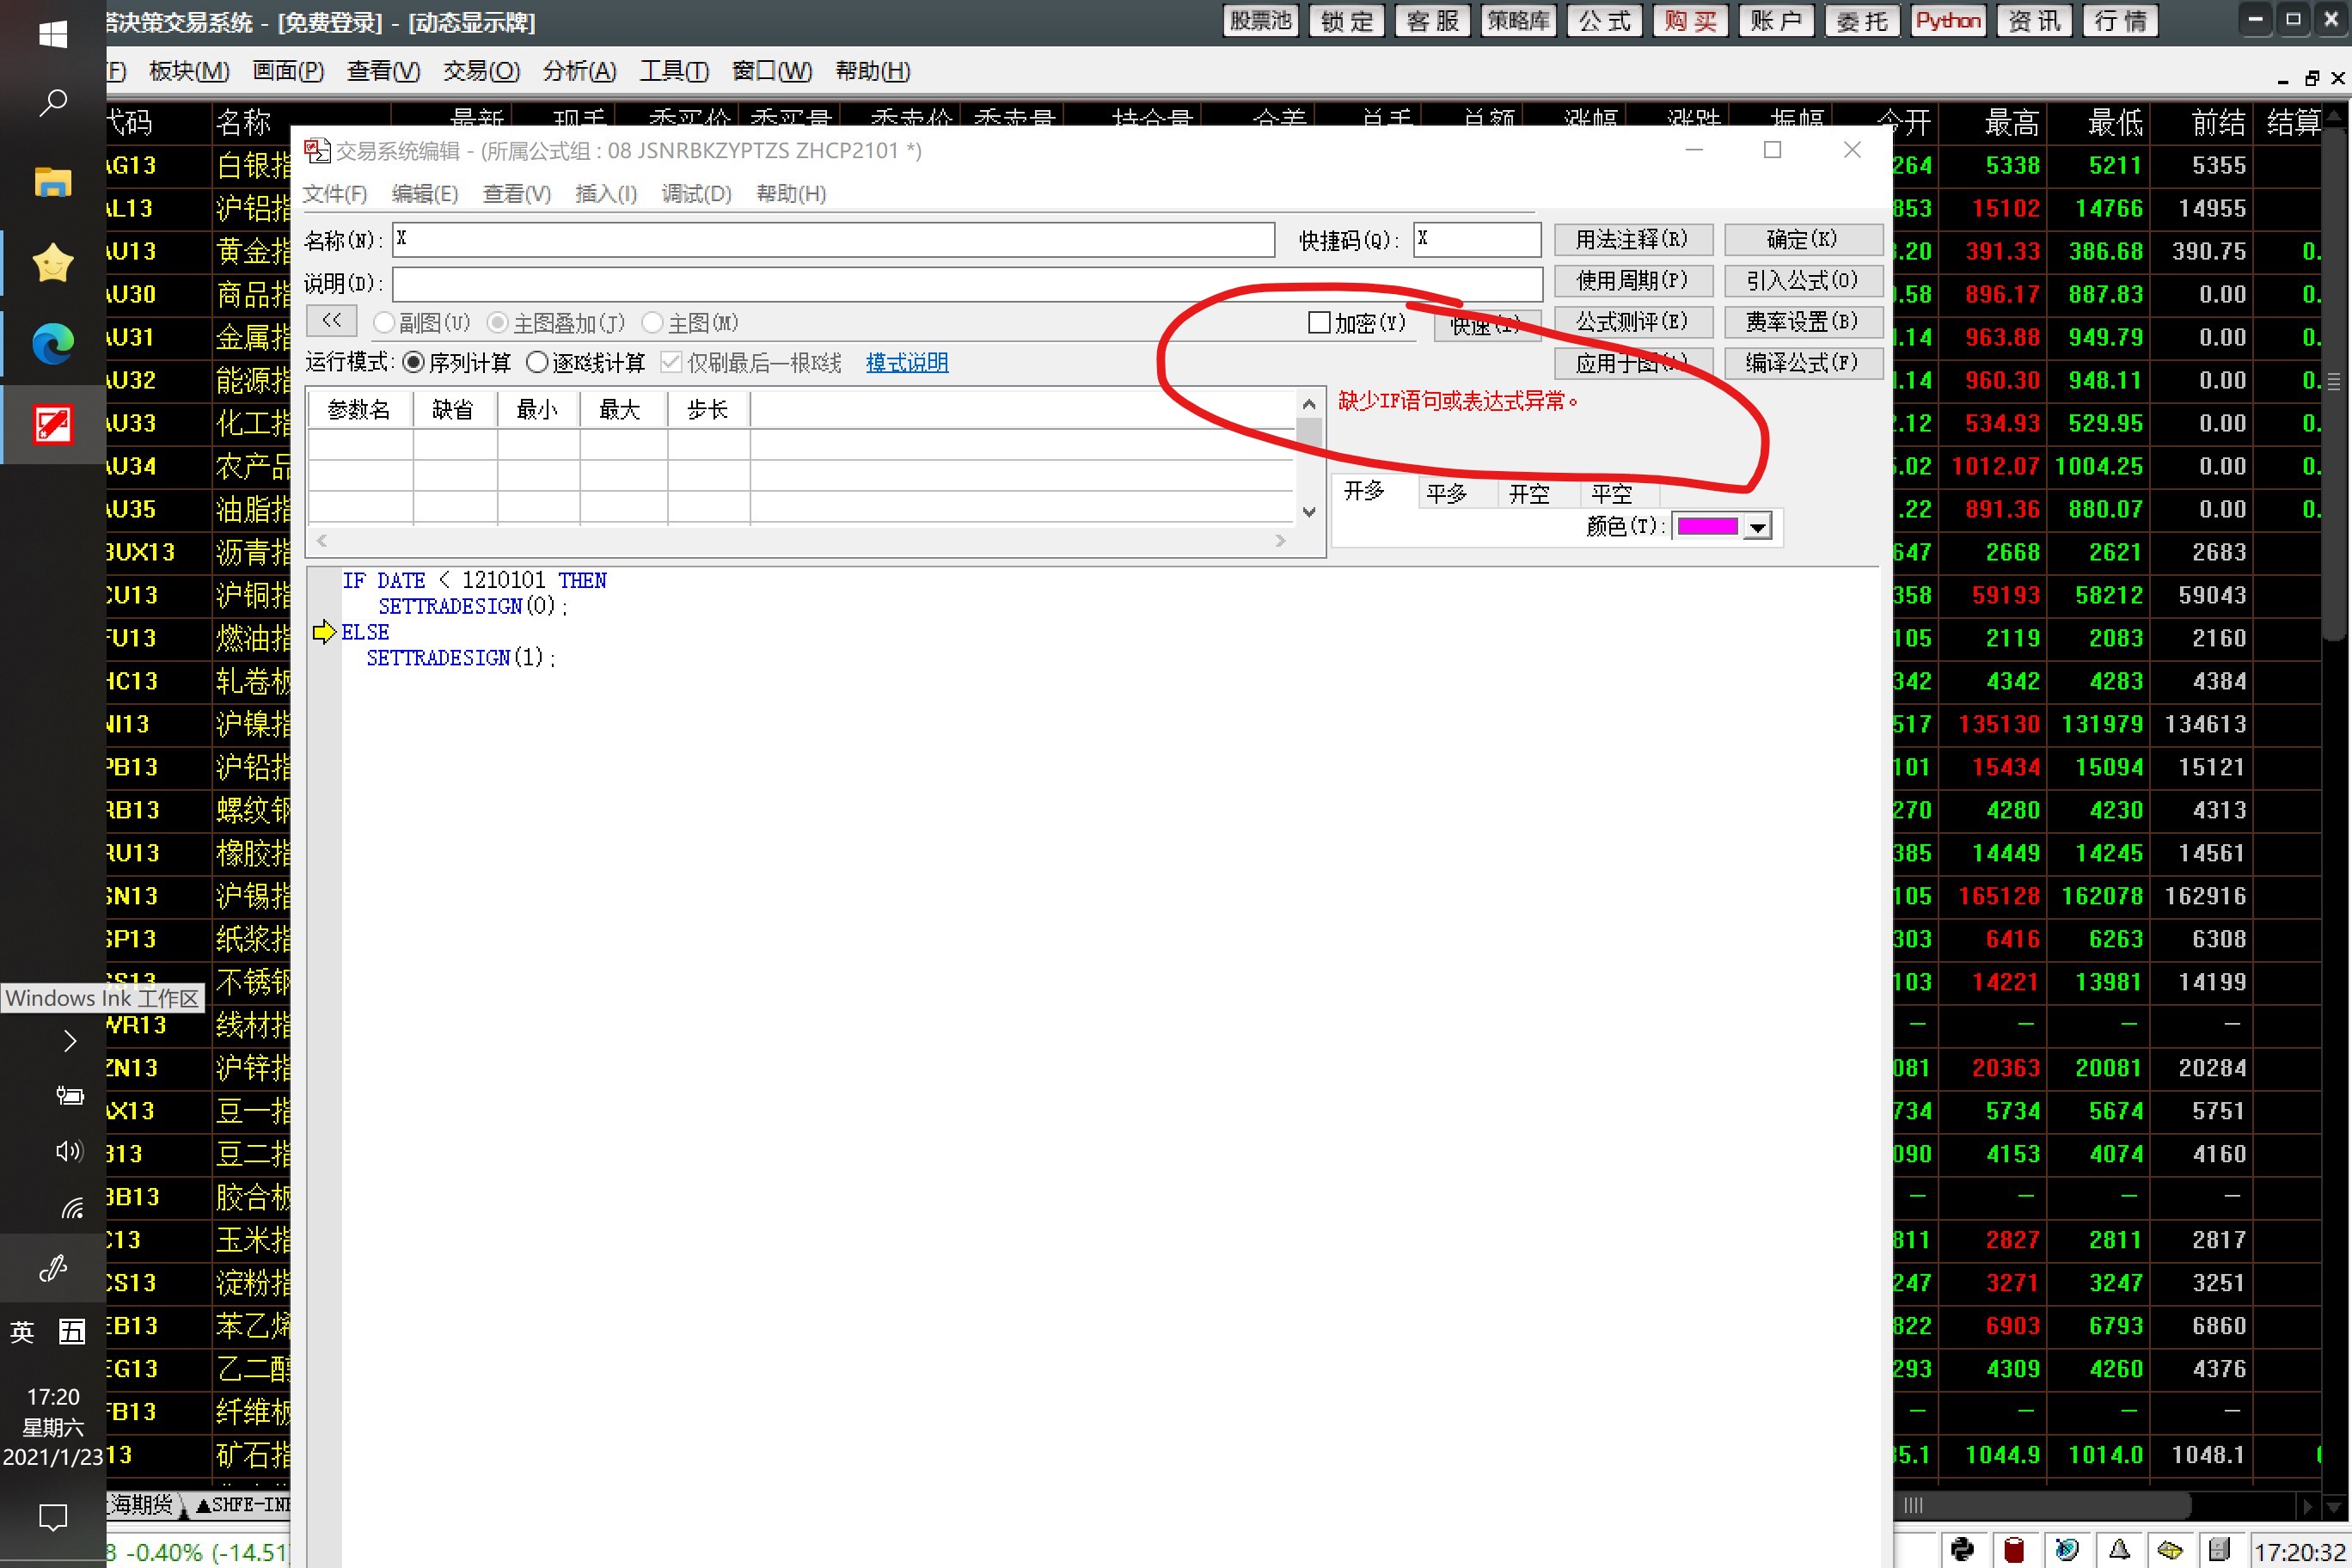The height and width of the screenshot is (1568, 2352).
Task: Open the 颜色(T) color dropdown arrow
Action: (x=1757, y=527)
